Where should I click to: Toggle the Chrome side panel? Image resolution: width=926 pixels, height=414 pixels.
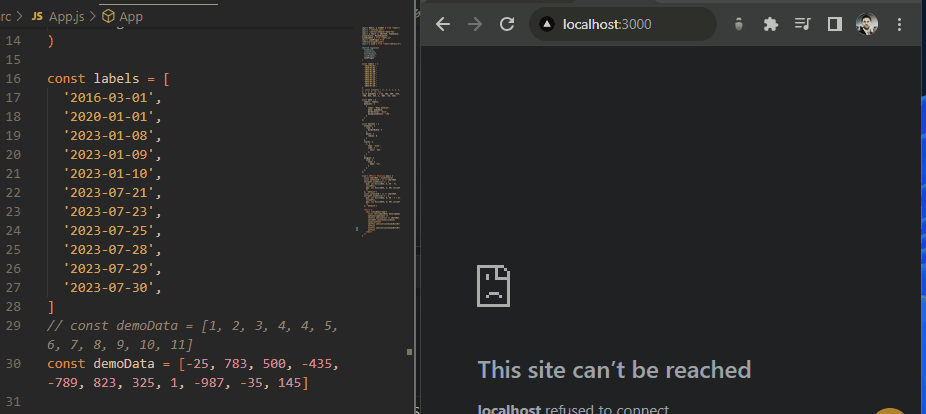click(834, 24)
